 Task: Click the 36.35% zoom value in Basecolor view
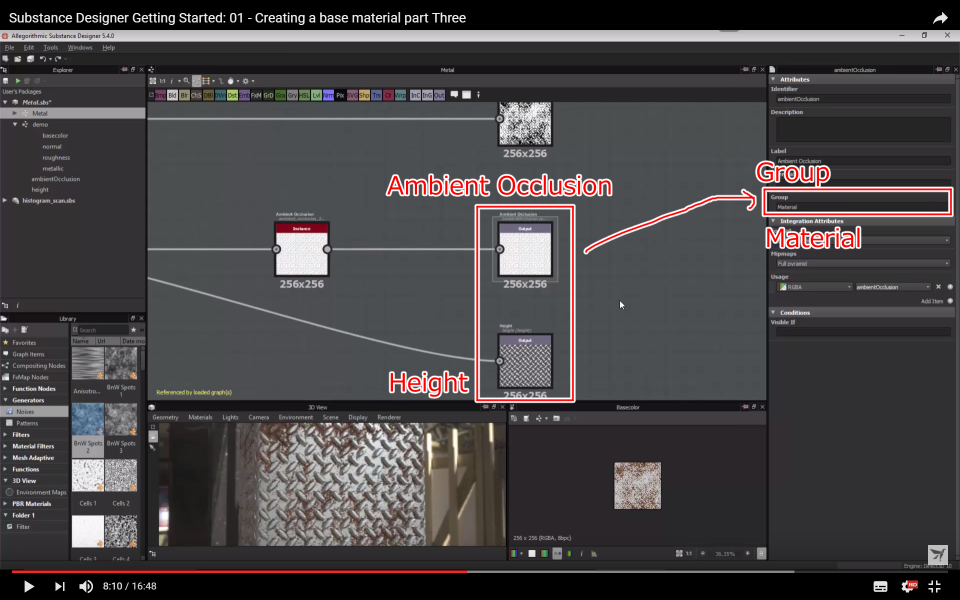click(725, 553)
